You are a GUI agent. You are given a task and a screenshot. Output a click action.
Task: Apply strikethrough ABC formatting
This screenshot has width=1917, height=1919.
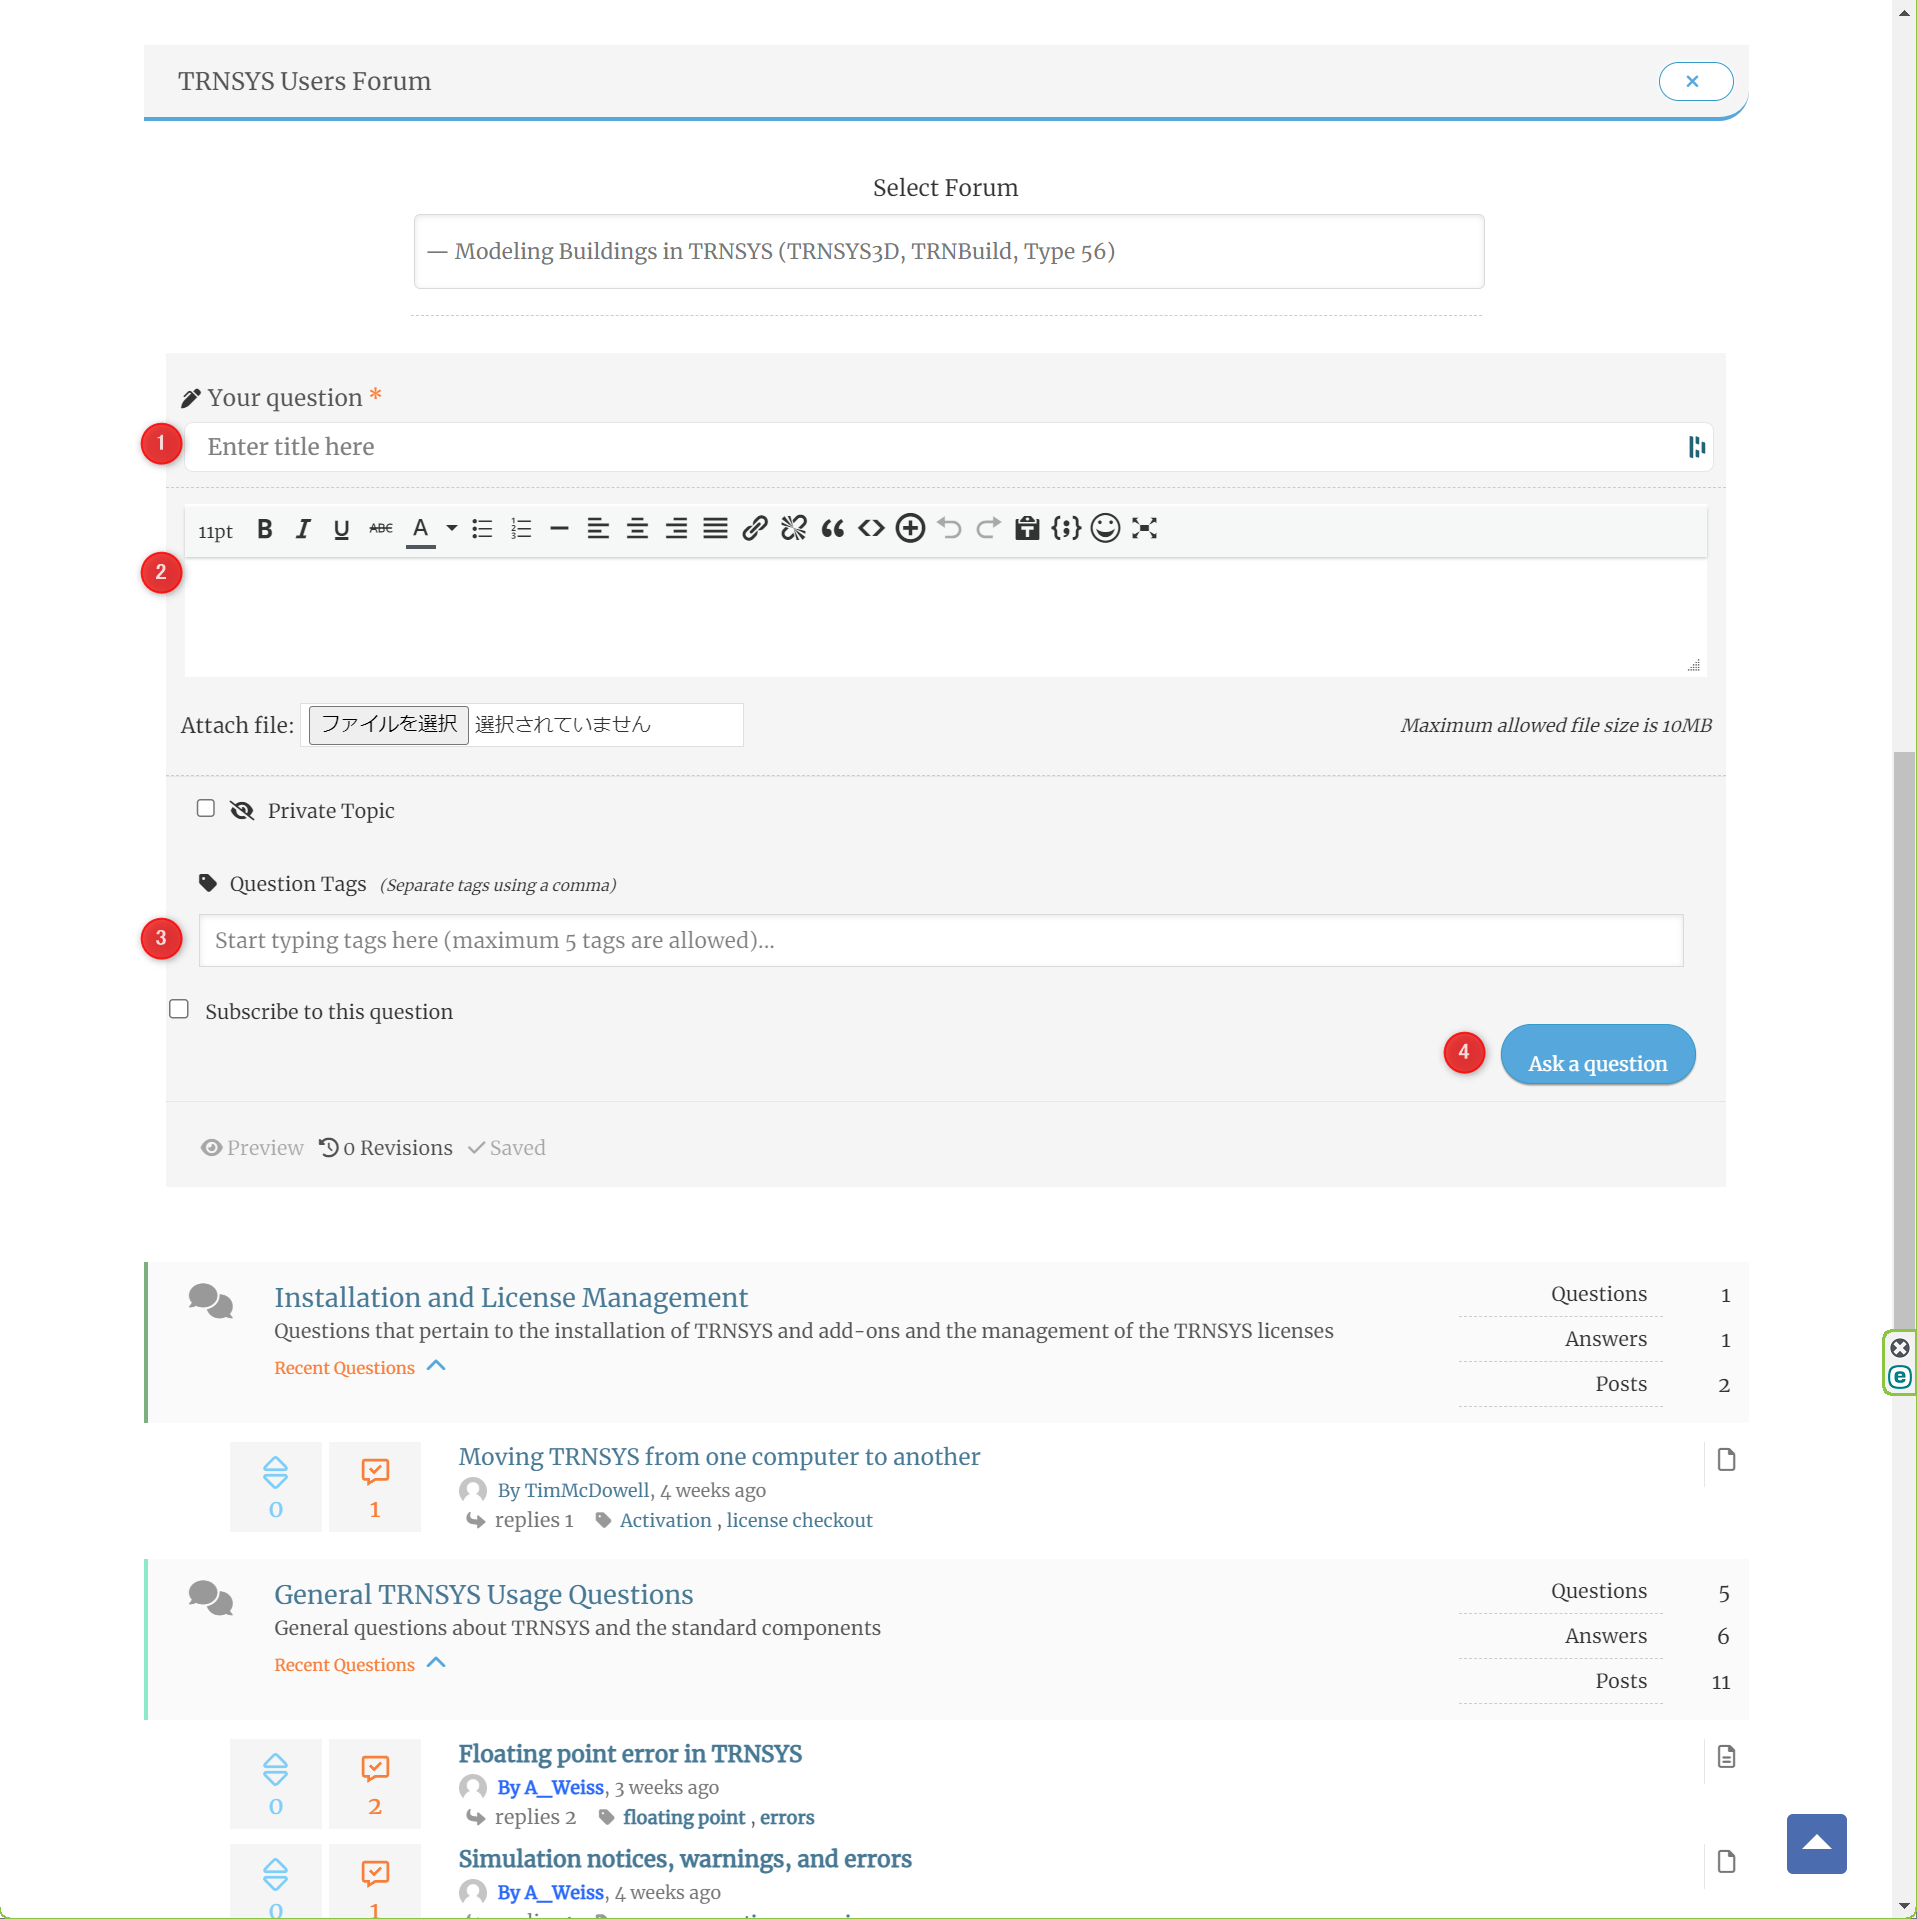tap(380, 529)
